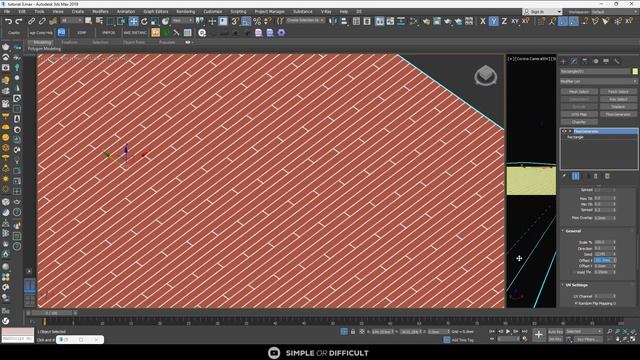Toggle Angle Snap icon

(246, 21)
